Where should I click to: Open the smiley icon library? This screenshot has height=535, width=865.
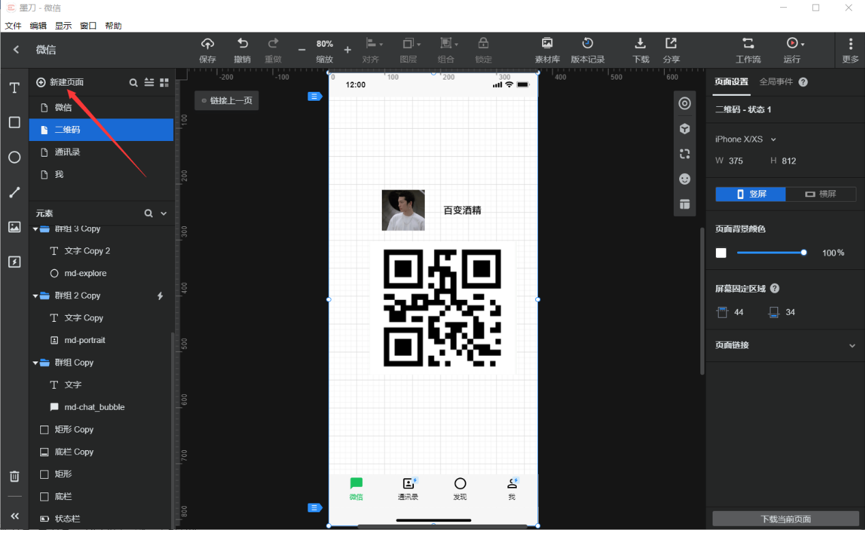point(685,179)
